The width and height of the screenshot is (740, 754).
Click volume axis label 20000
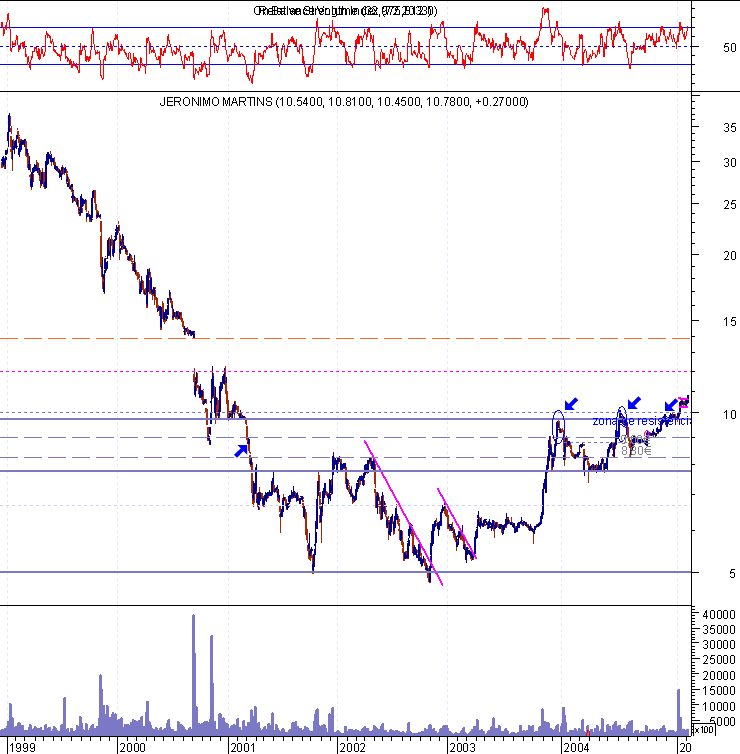(x=719, y=675)
